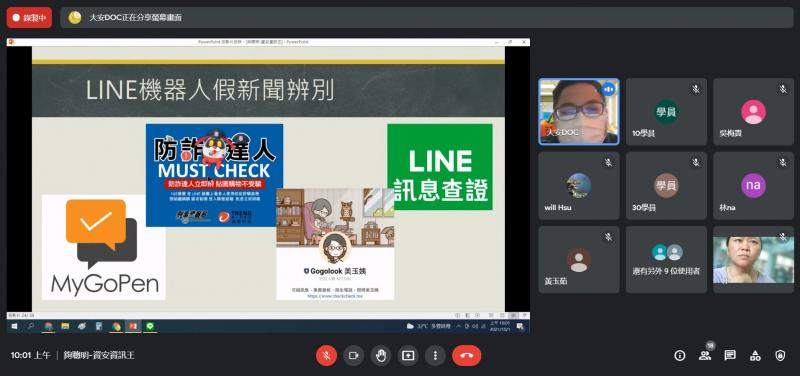Click the red recording indicator
800x376 pixels.
tap(29, 17)
